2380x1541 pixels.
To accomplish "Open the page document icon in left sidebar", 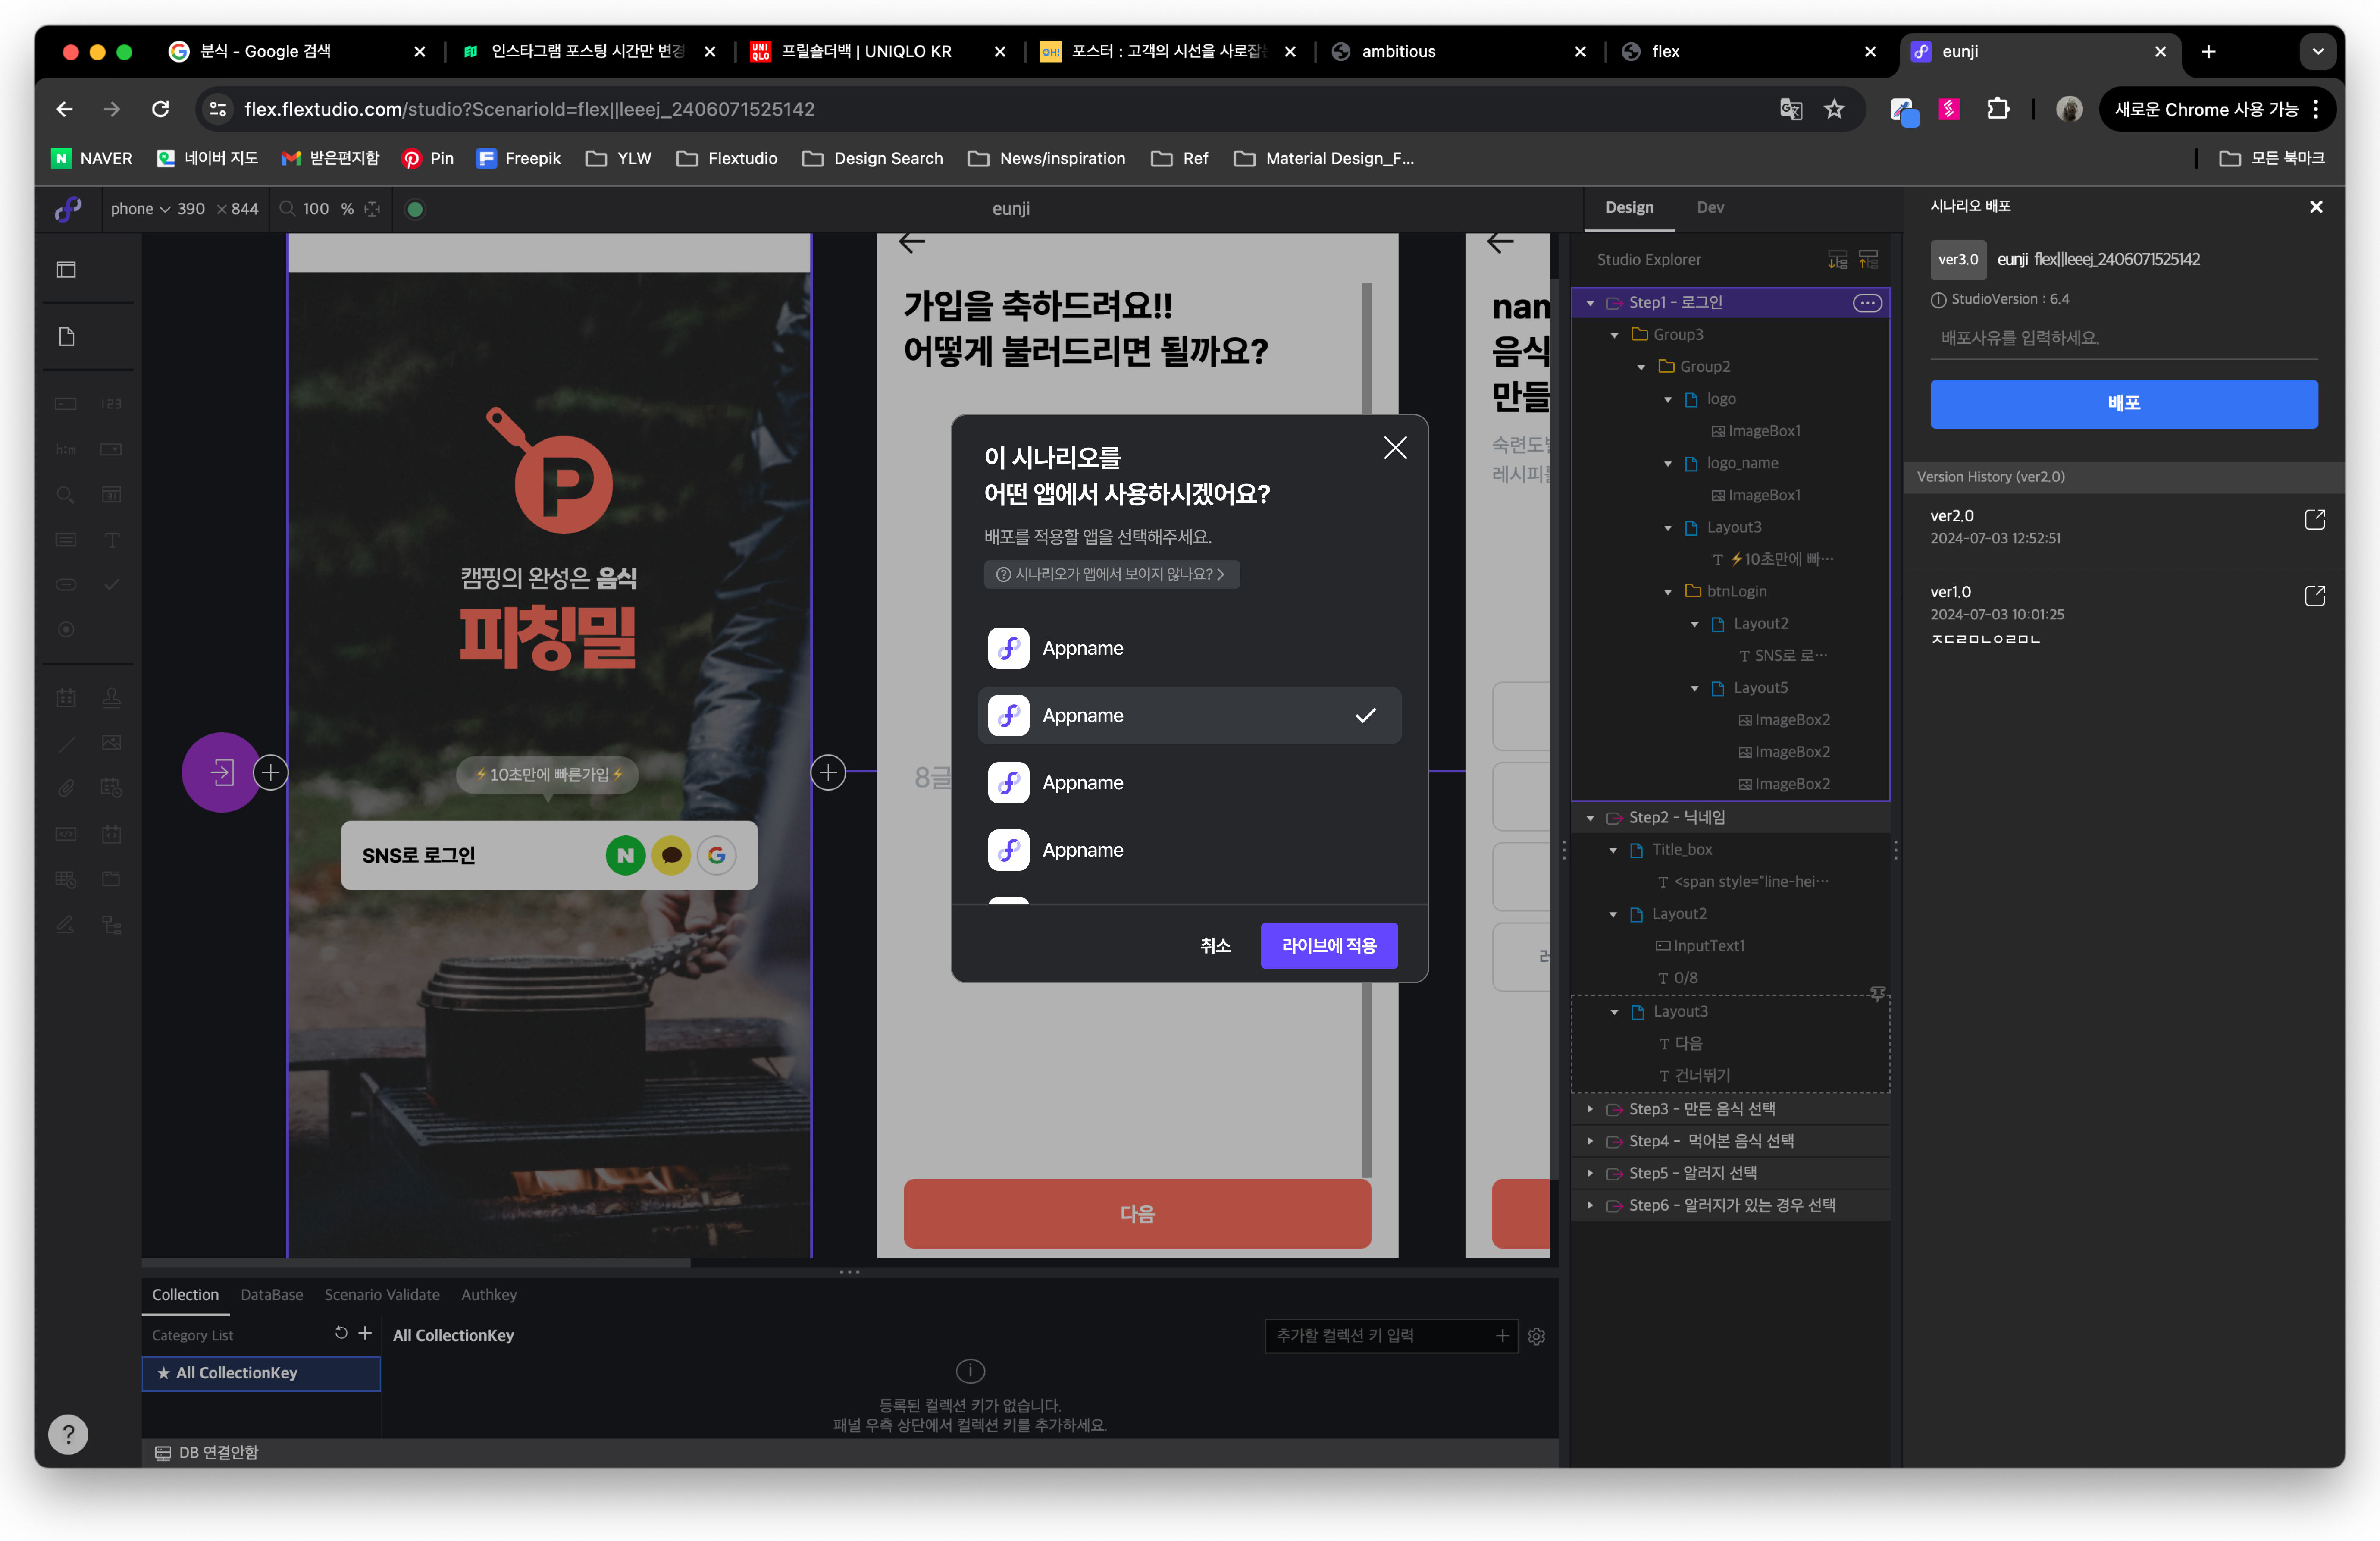I will (67, 336).
